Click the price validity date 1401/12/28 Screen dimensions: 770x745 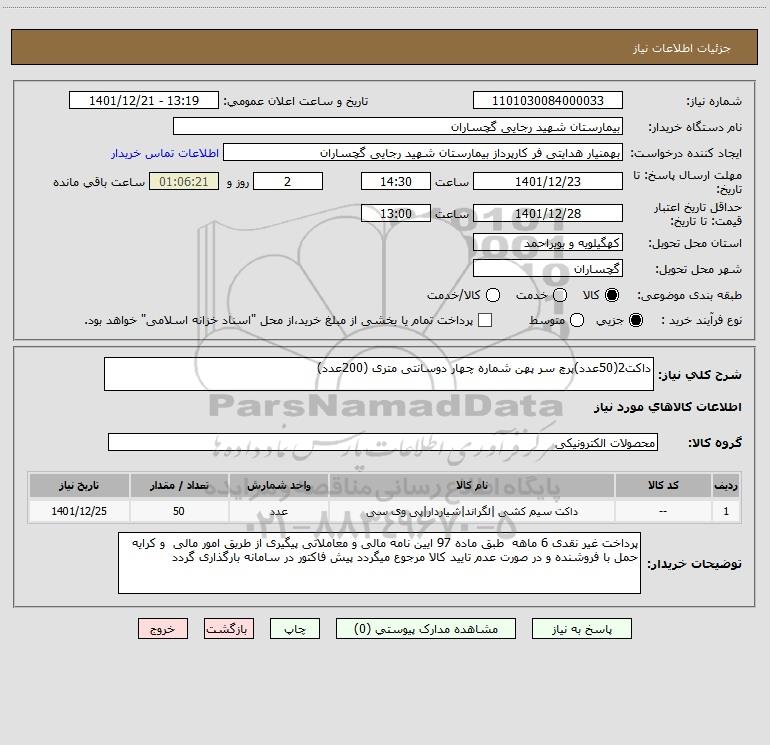[548, 213]
